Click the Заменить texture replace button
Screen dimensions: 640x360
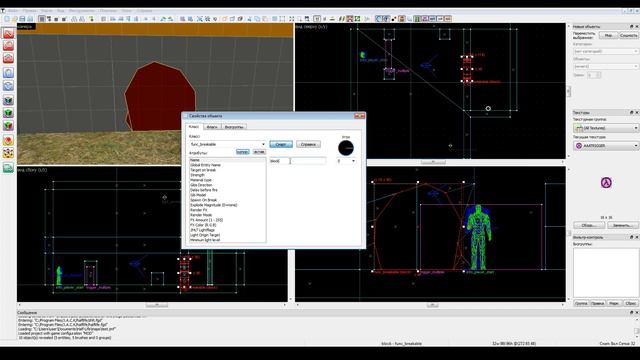pos(622,225)
